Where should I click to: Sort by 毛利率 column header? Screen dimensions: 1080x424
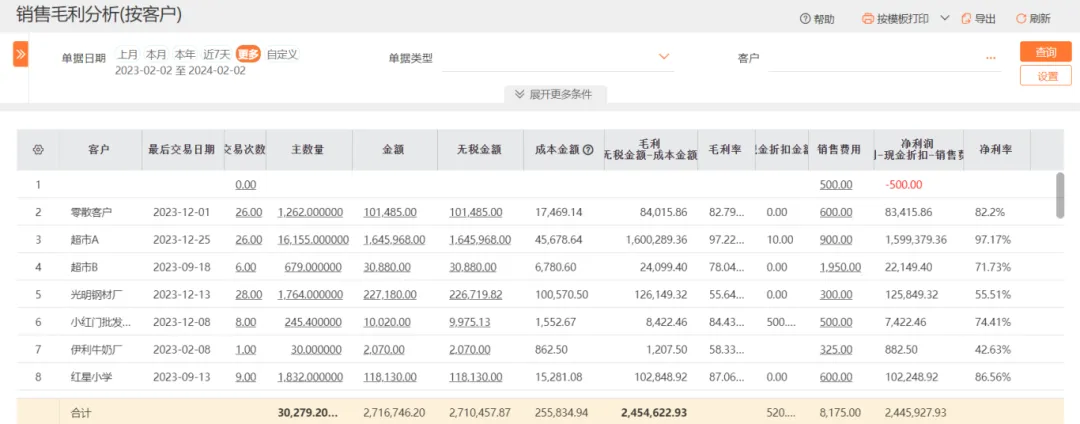click(726, 149)
